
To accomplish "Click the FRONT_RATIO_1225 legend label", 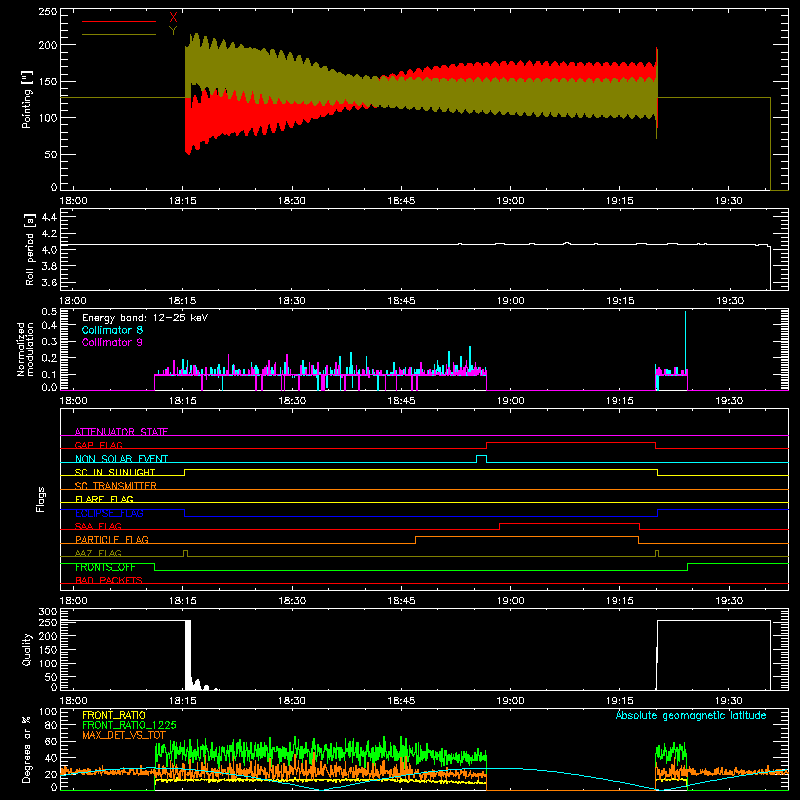I will tap(129, 725).
